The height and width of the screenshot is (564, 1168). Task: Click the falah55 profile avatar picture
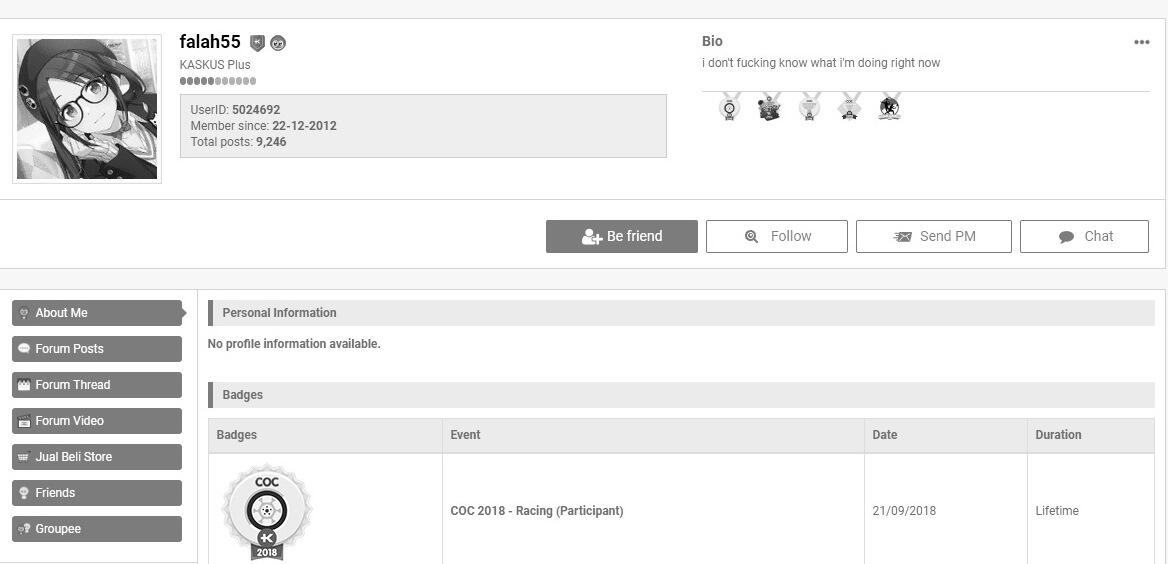(x=87, y=109)
